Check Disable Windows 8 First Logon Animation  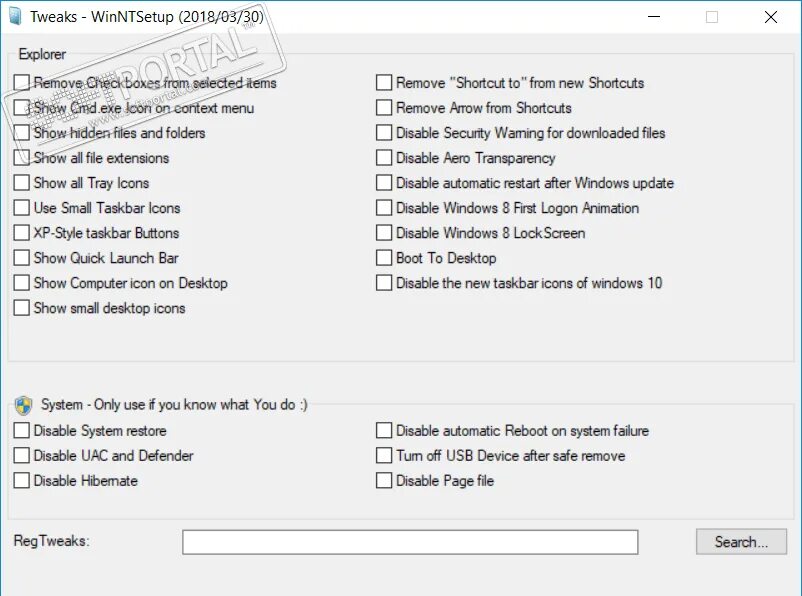point(384,208)
